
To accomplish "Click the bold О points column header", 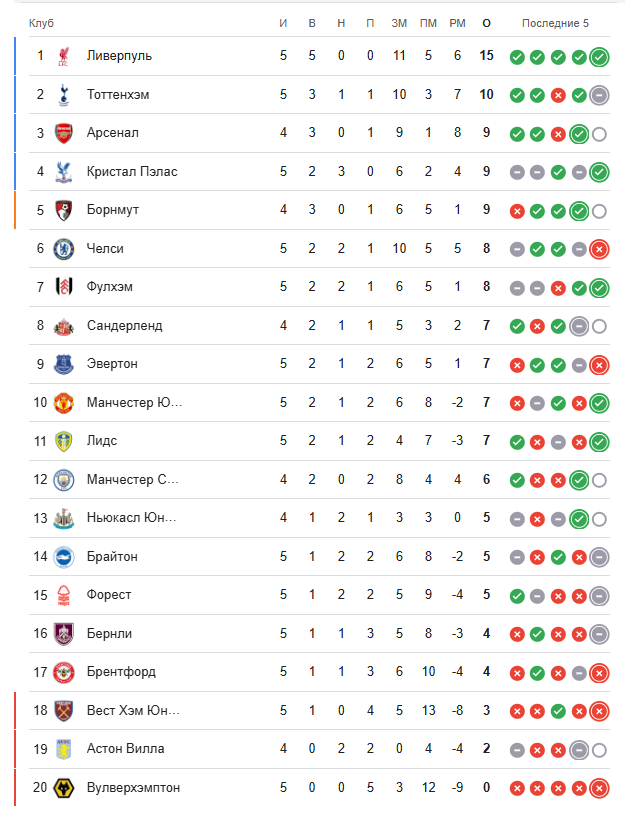I will [x=486, y=23].
